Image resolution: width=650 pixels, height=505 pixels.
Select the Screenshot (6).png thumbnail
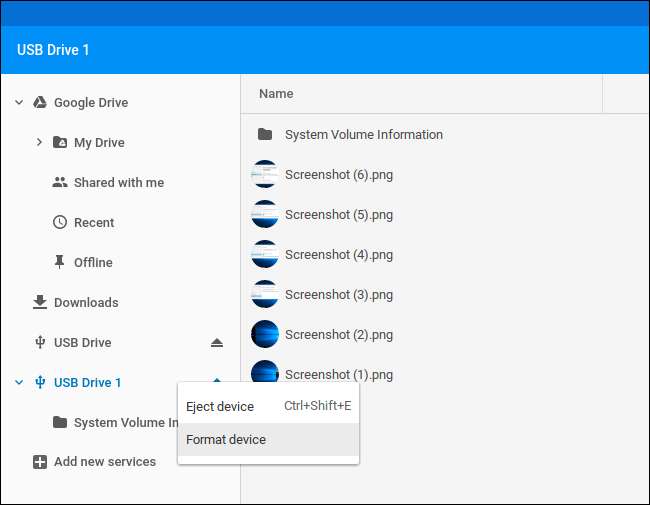tap(265, 175)
